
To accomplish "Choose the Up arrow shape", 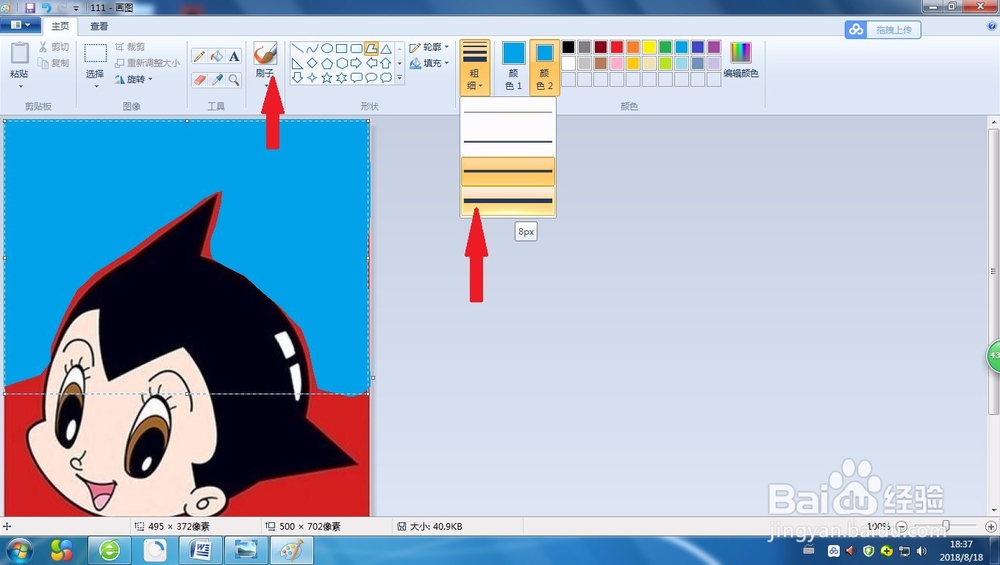I will (386, 63).
